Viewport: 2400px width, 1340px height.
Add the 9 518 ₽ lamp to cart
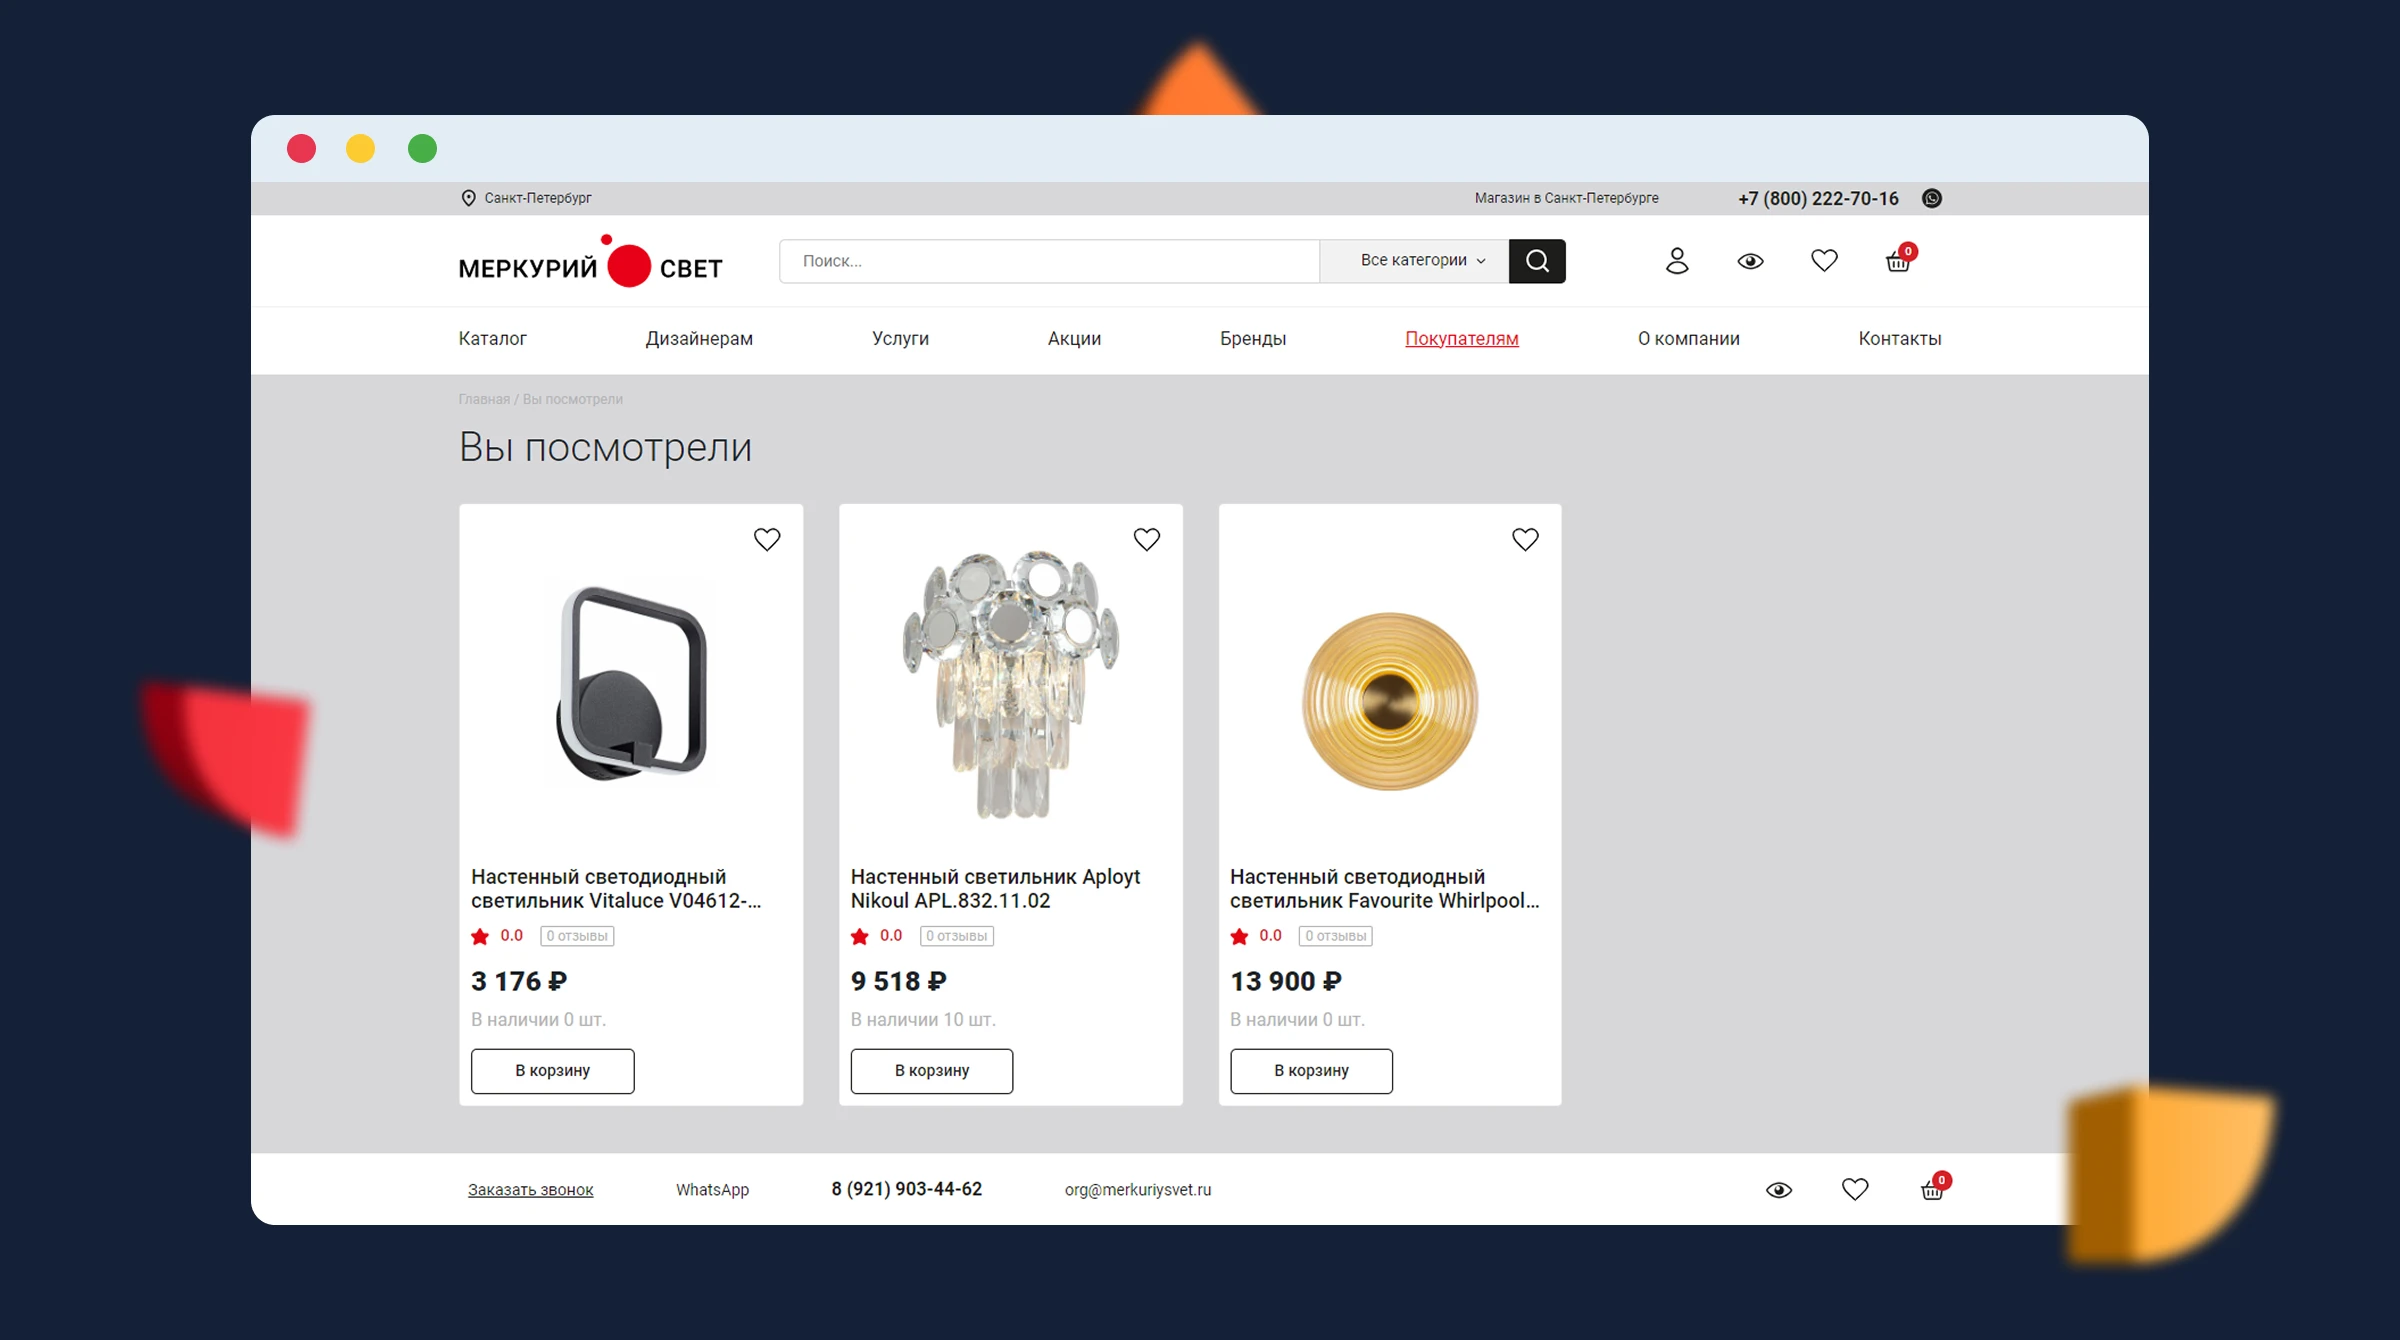coord(932,1071)
